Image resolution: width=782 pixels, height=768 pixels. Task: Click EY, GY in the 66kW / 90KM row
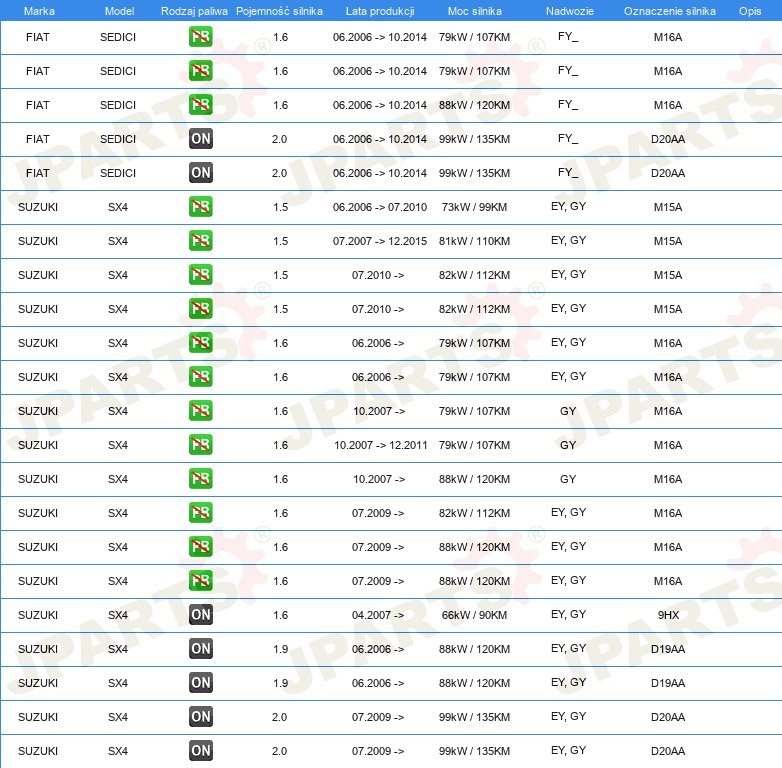[x=569, y=614]
